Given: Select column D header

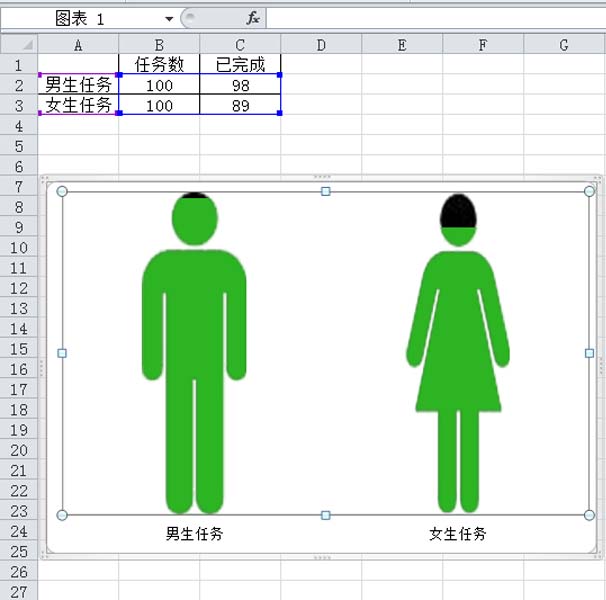Looking at the screenshot, I should pyautogui.click(x=321, y=44).
